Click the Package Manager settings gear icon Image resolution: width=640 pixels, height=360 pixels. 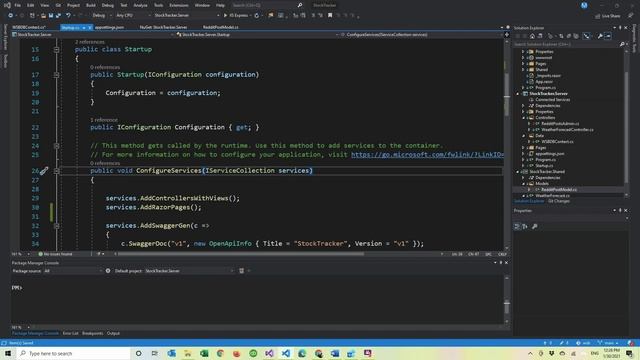click(x=108, y=271)
